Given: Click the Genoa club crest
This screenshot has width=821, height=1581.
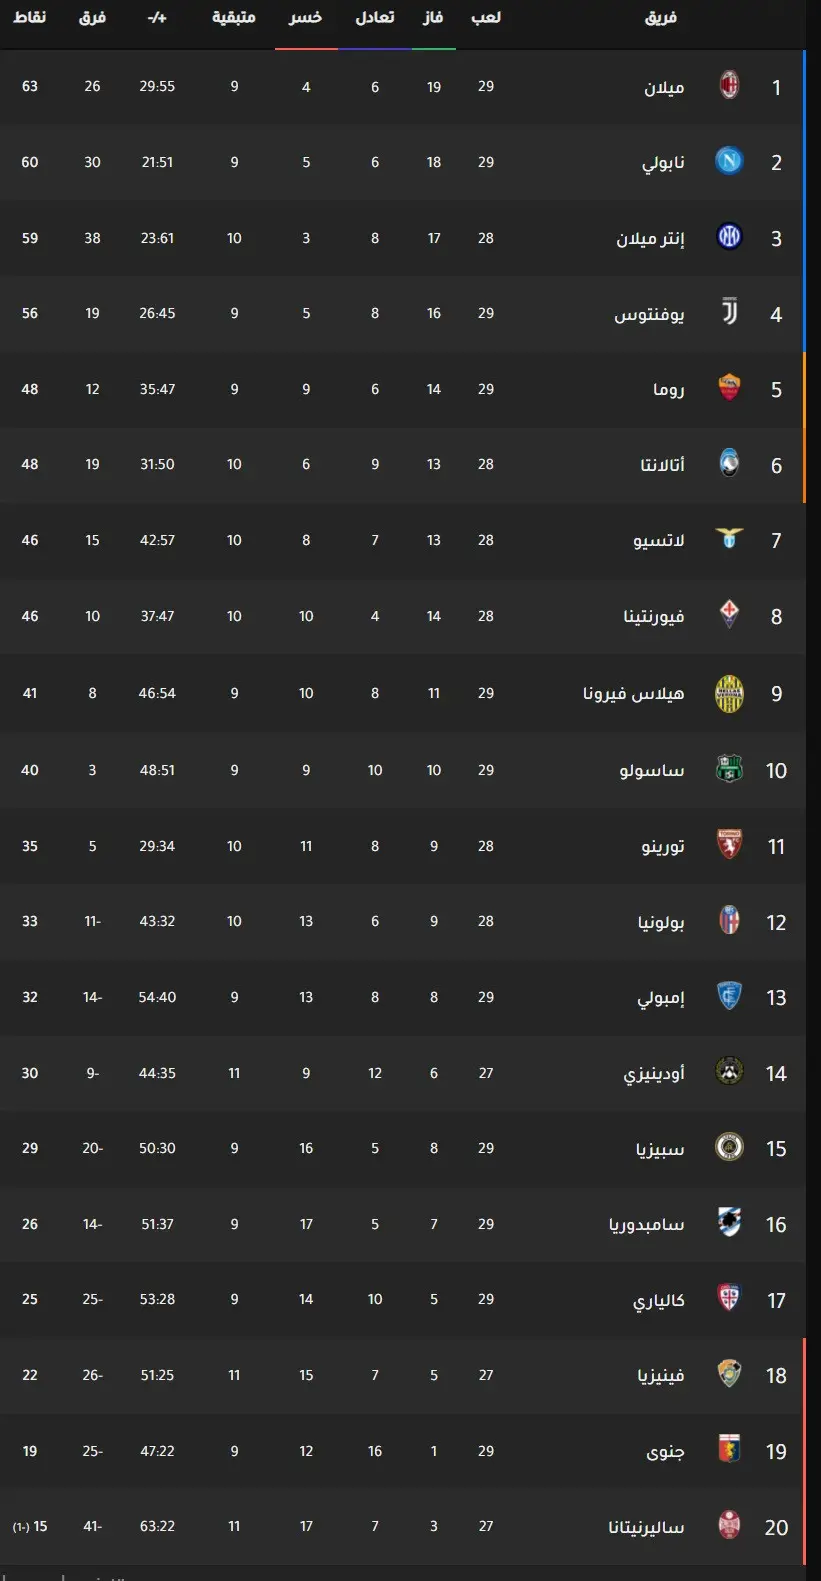Looking at the screenshot, I should point(730,1450).
